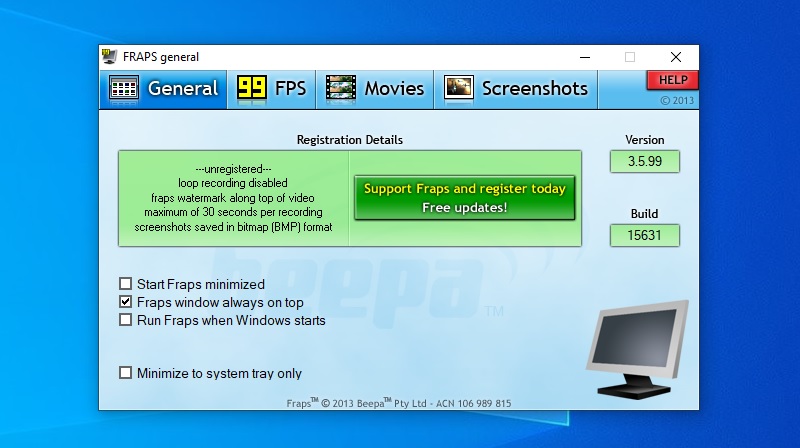
Task: Uncheck Fraps window always on top
Action: pos(126,302)
